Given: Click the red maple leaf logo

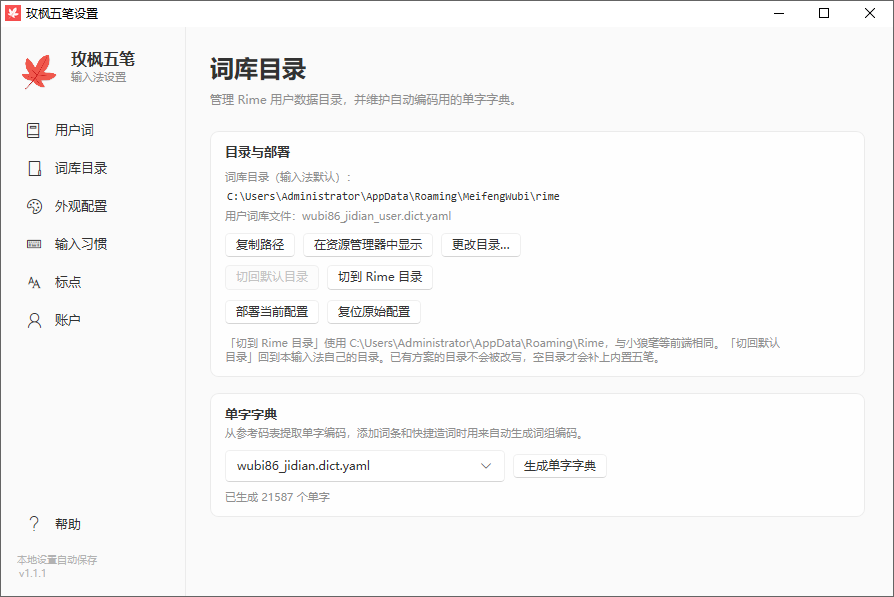Looking at the screenshot, I should point(39,71).
